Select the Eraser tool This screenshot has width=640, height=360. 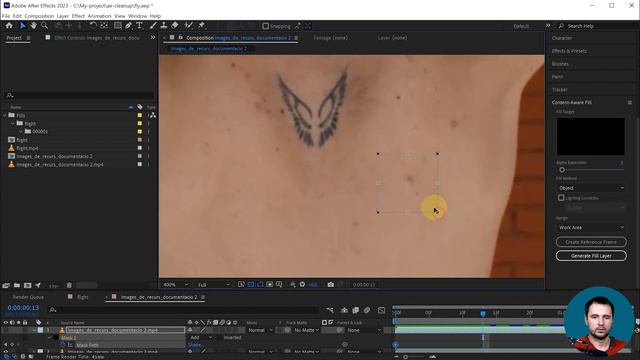point(175,25)
